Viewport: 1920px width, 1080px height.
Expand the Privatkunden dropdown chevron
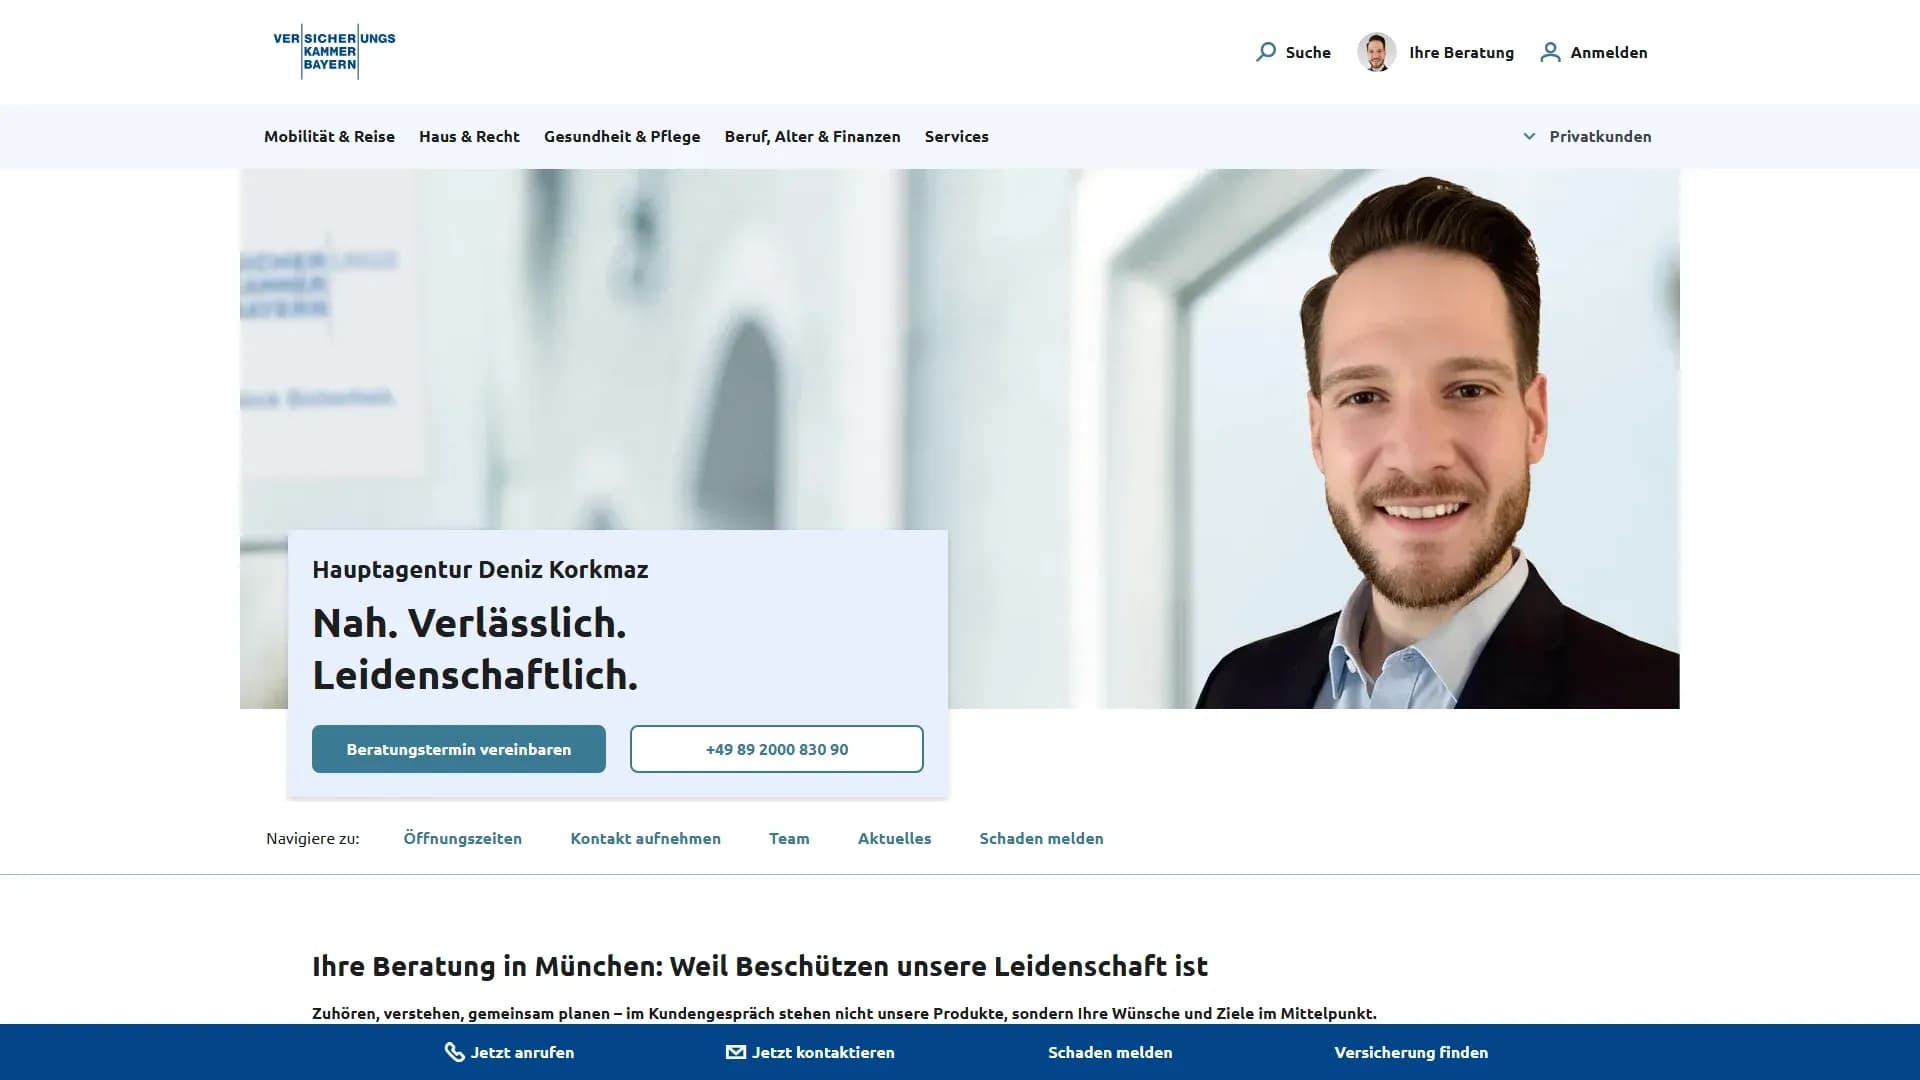1529,136
